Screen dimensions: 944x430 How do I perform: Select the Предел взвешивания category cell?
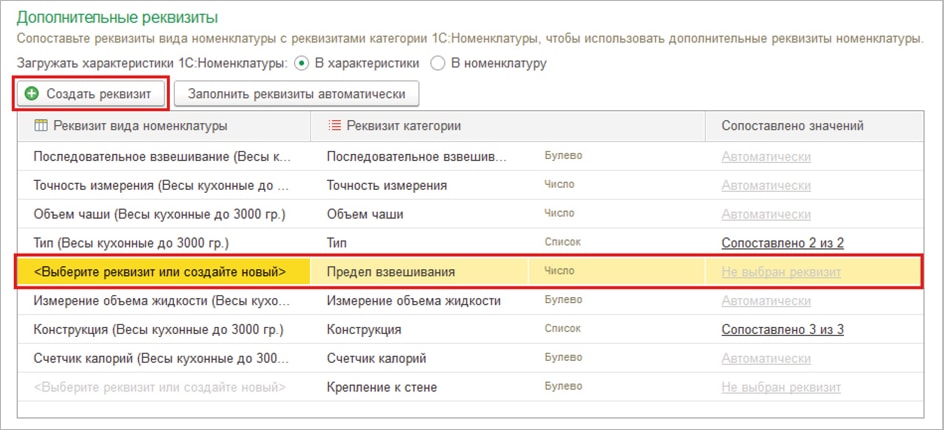point(391,272)
